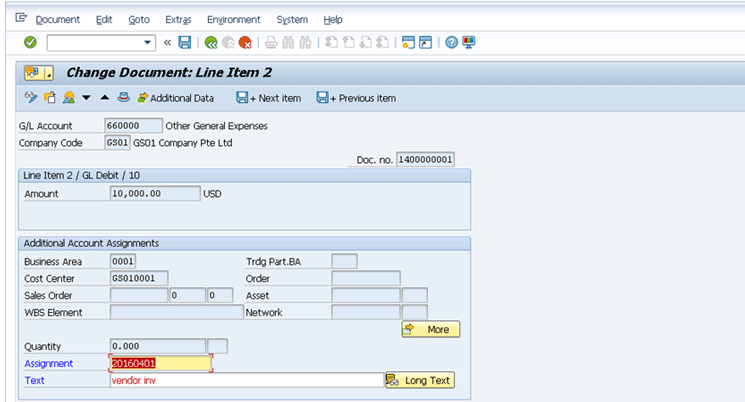Click the Save disk icon in toolbar
This screenshot has width=745, height=402.
[x=184, y=43]
